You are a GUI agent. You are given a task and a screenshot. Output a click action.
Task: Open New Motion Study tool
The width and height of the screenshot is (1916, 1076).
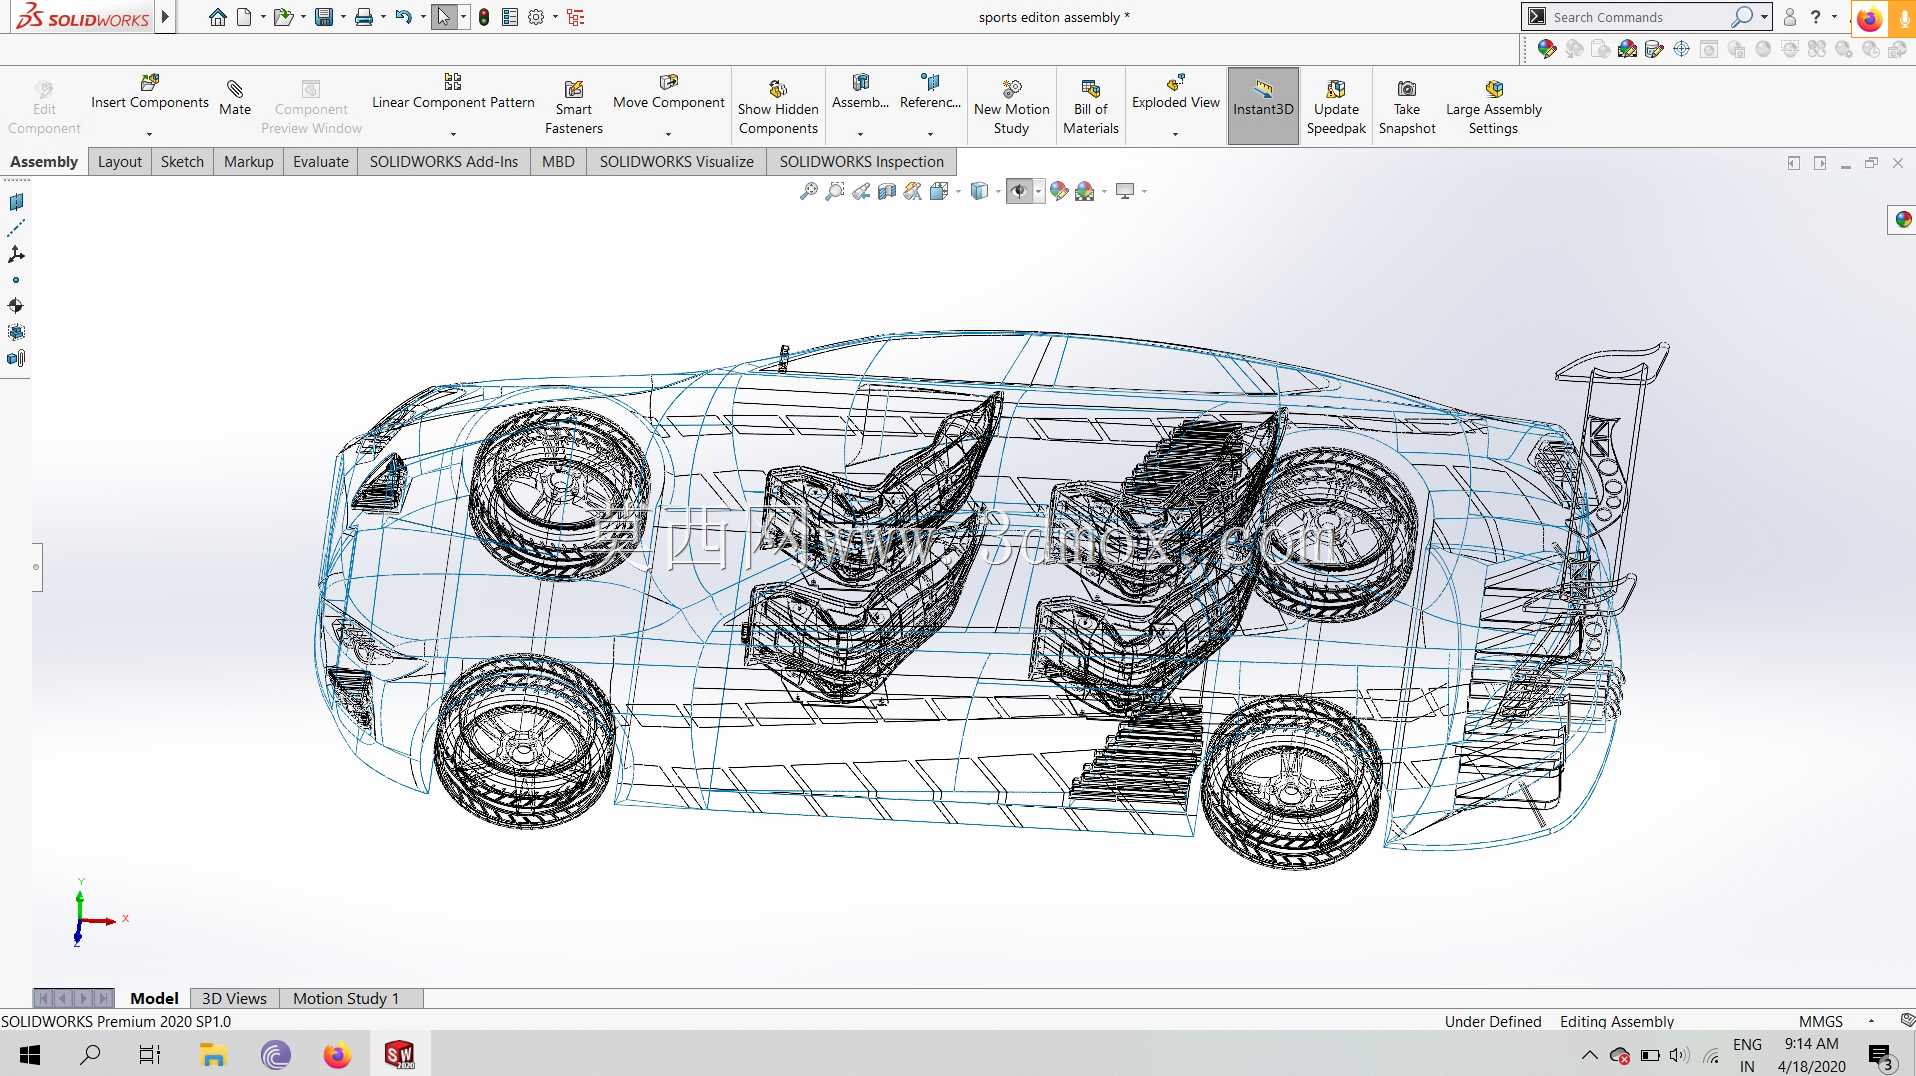point(1011,106)
